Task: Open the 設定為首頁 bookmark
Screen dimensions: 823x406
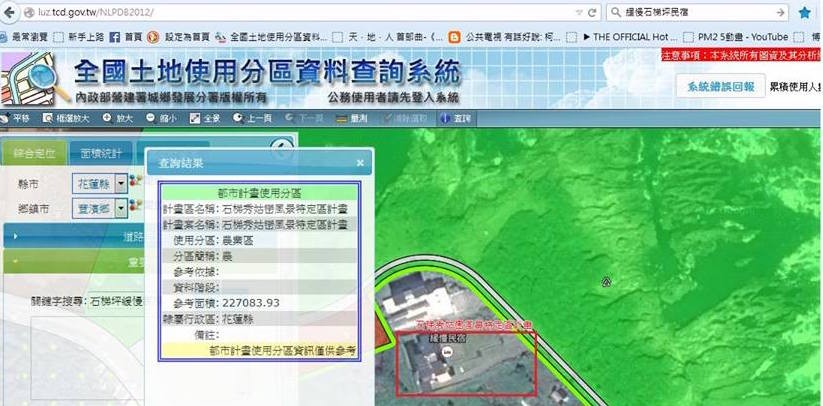Action: [x=178, y=37]
